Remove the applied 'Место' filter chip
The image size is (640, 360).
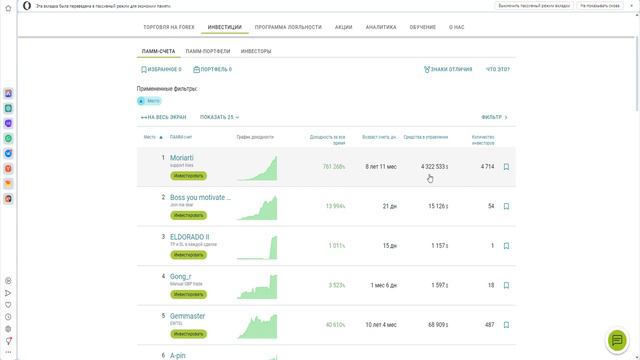pos(149,101)
